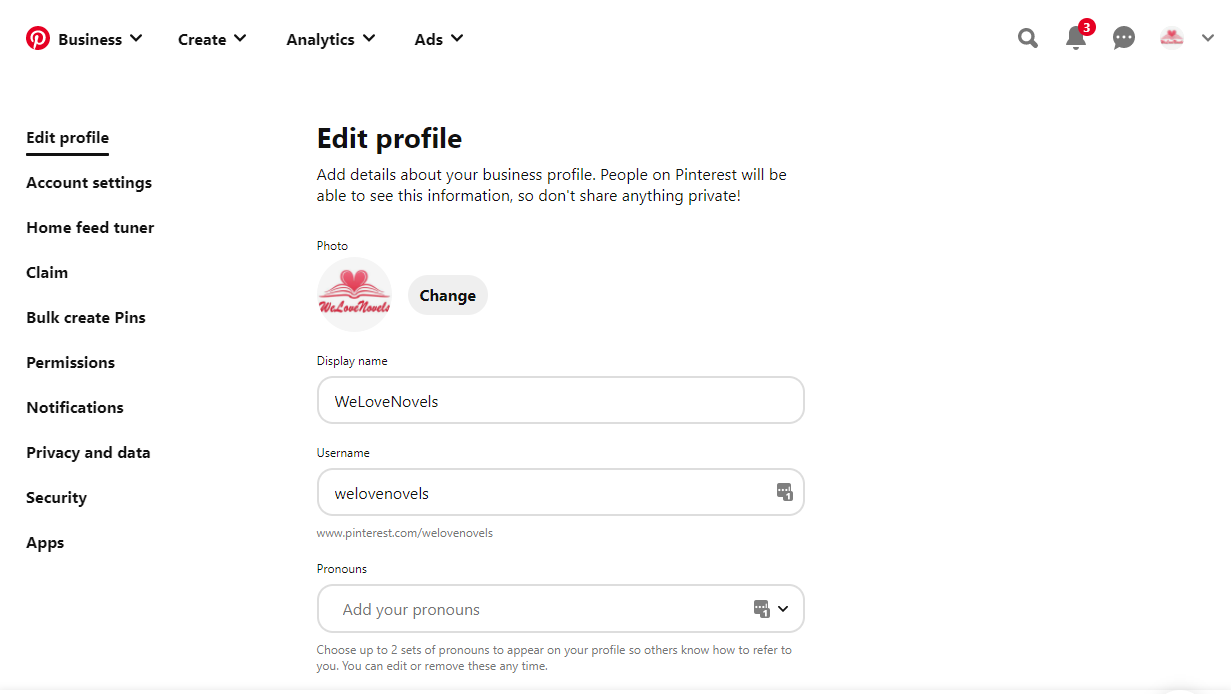
Task: Click the WeLoveNovels profile photo
Action: pyautogui.click(x=354, y=295)
